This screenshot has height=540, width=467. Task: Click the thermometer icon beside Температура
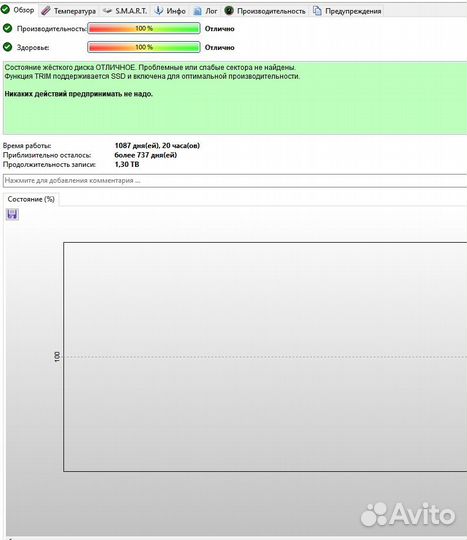pyautogui.click(x=45, y=11)
